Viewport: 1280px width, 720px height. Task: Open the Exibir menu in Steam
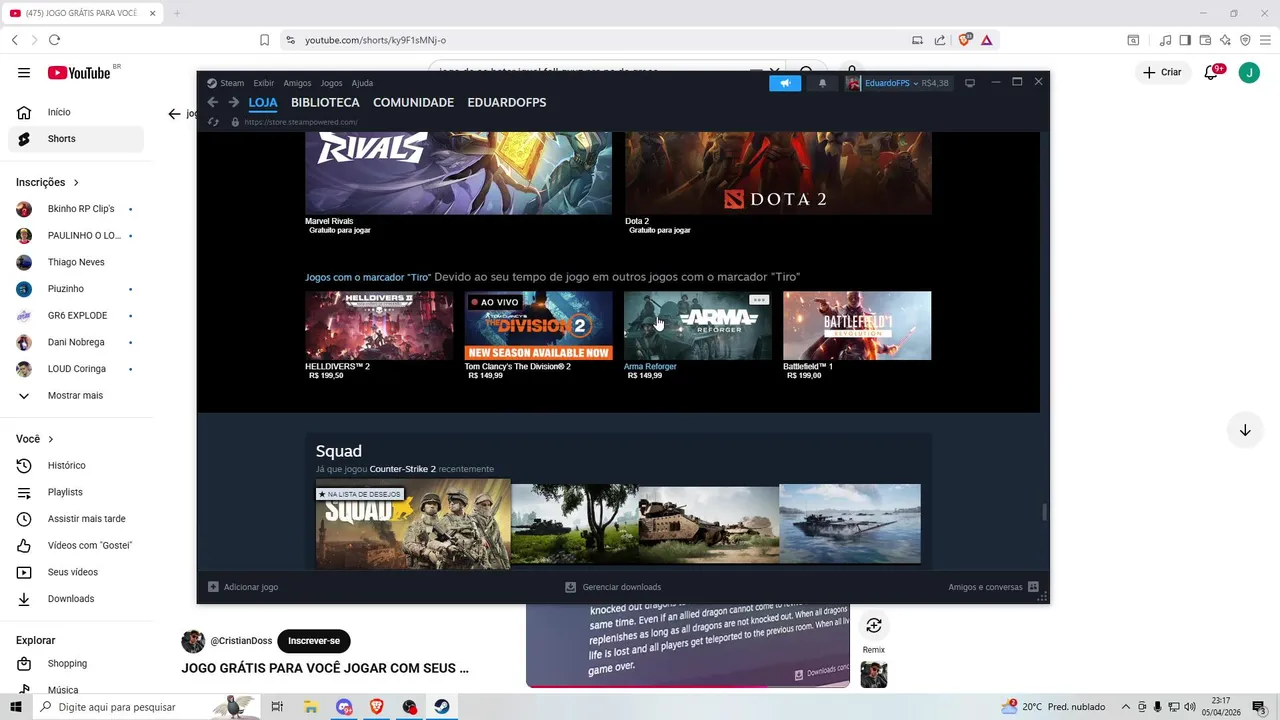[x=263, y=83]
